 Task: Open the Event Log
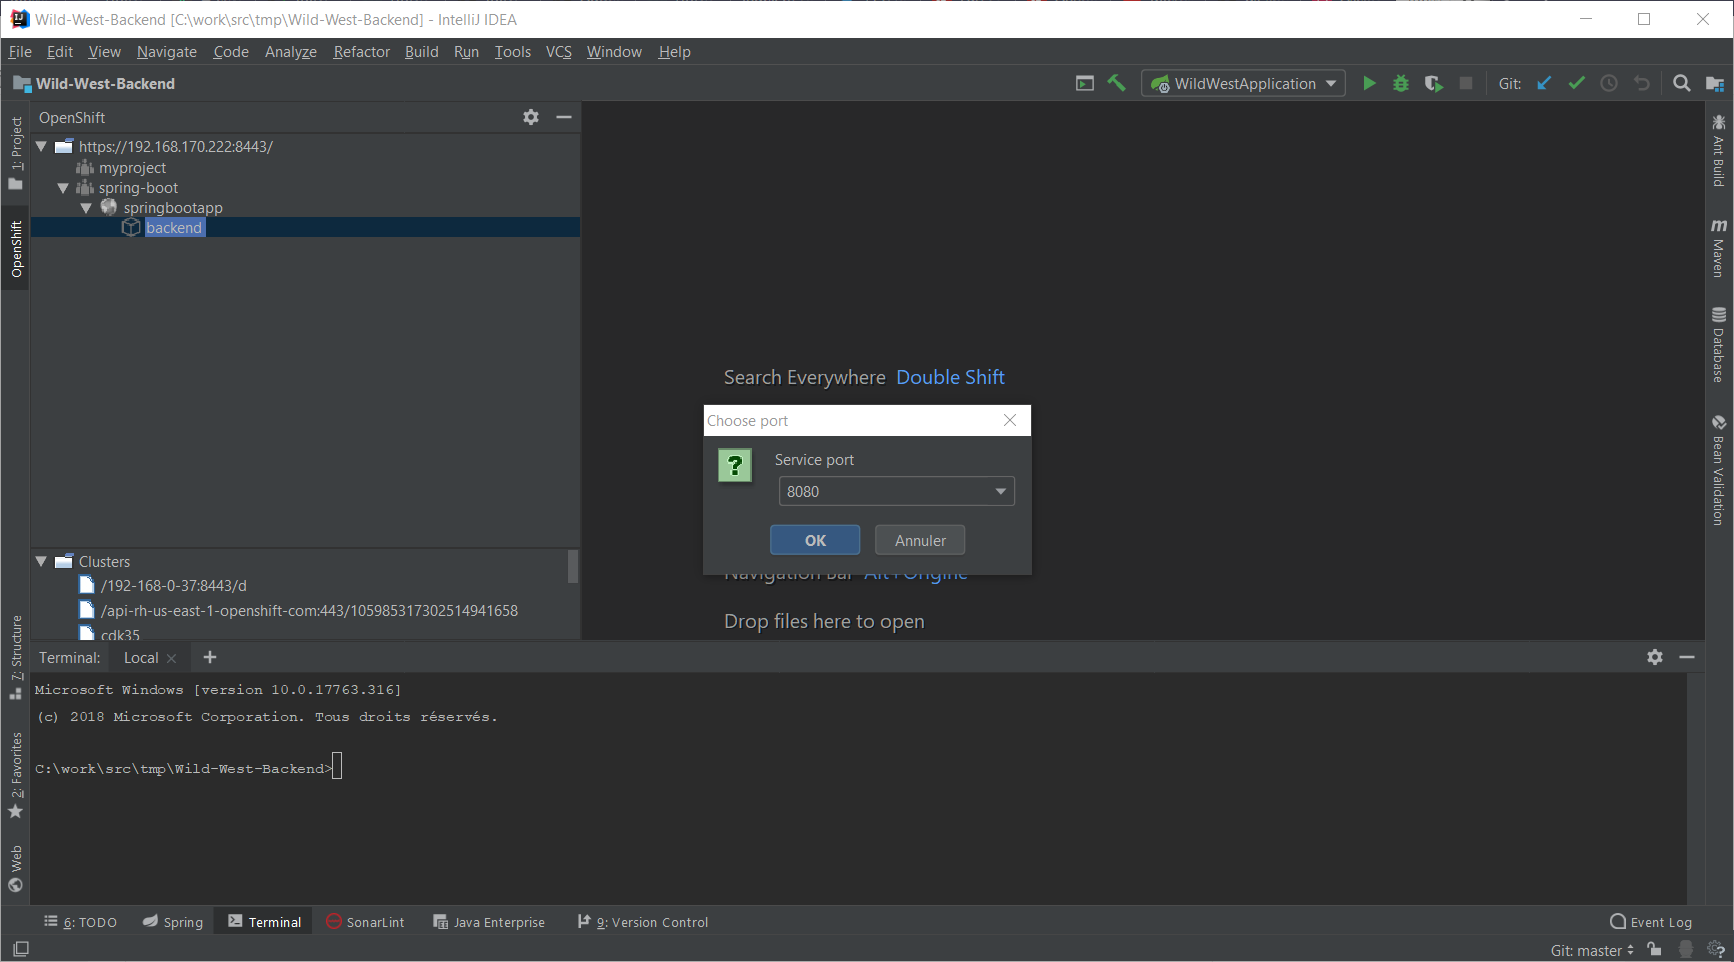pos(1651,922)
